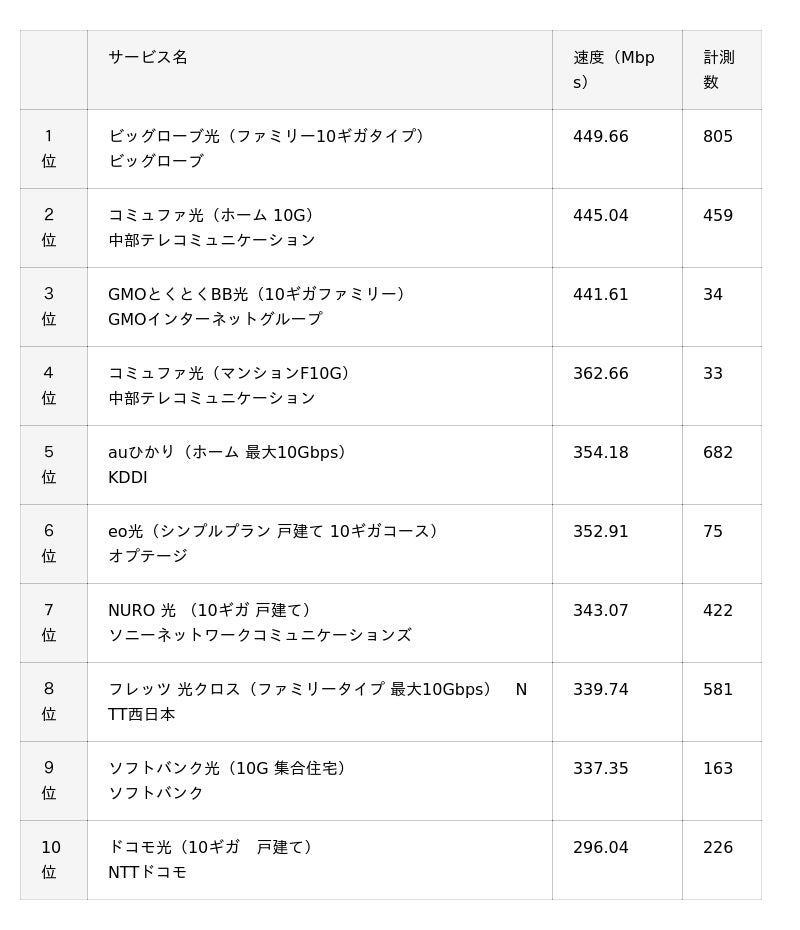Screen dimensions: 800x930
Task: Select the フレッツ 光クロス service cell
Action: 320,701
